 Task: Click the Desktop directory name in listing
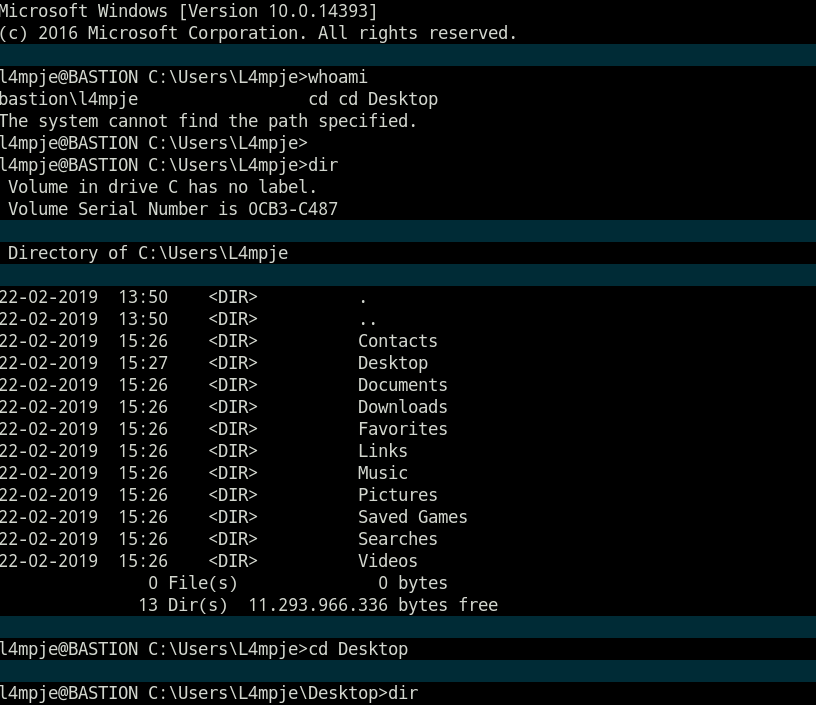point(392,363)
